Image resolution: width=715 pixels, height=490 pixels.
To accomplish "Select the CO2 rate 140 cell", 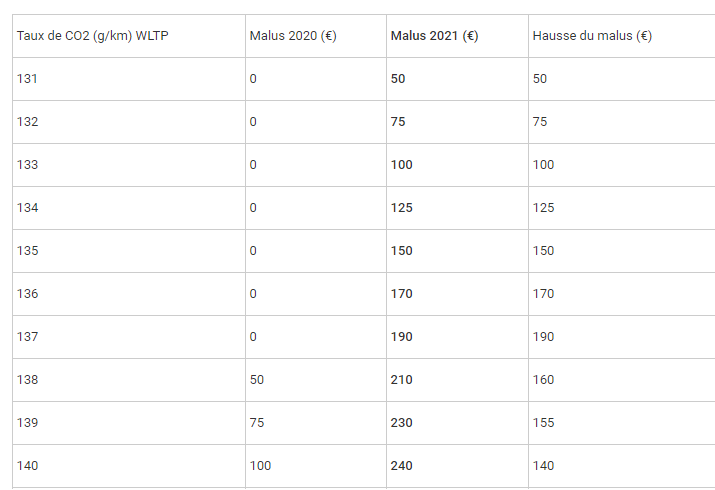I will pyautogui.click(x=27, y=466).
